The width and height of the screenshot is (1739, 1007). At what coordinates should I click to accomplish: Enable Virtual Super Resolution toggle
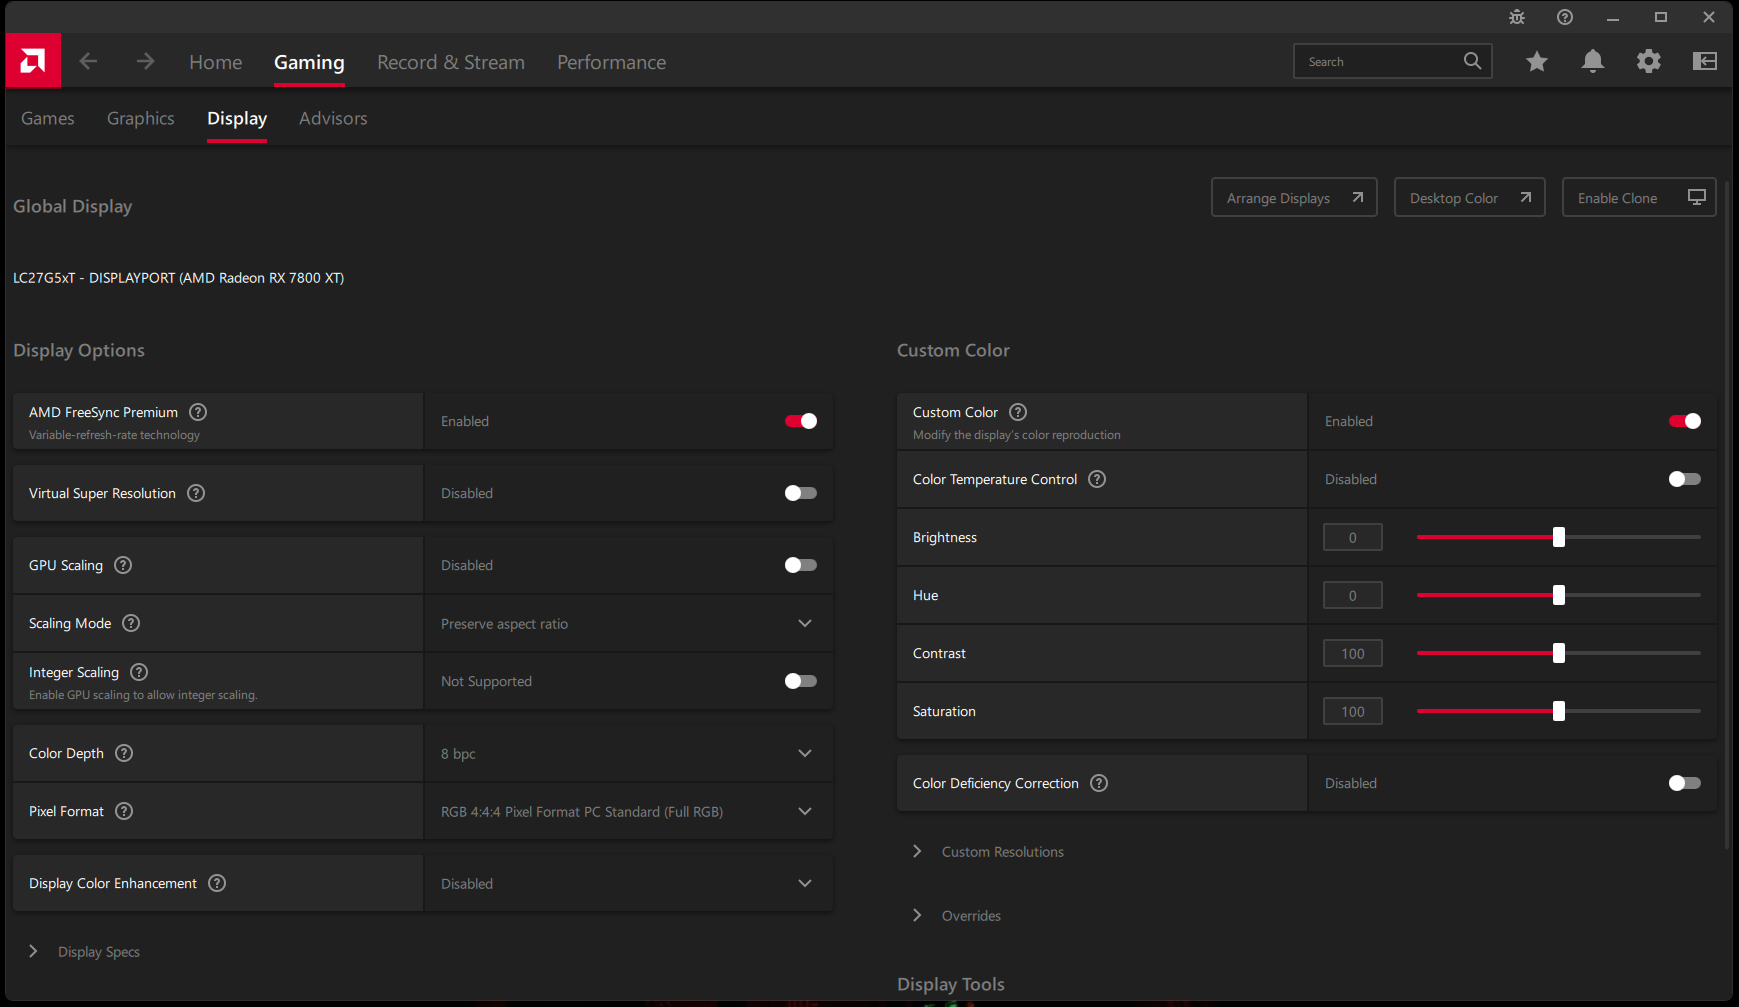(801, 493)
